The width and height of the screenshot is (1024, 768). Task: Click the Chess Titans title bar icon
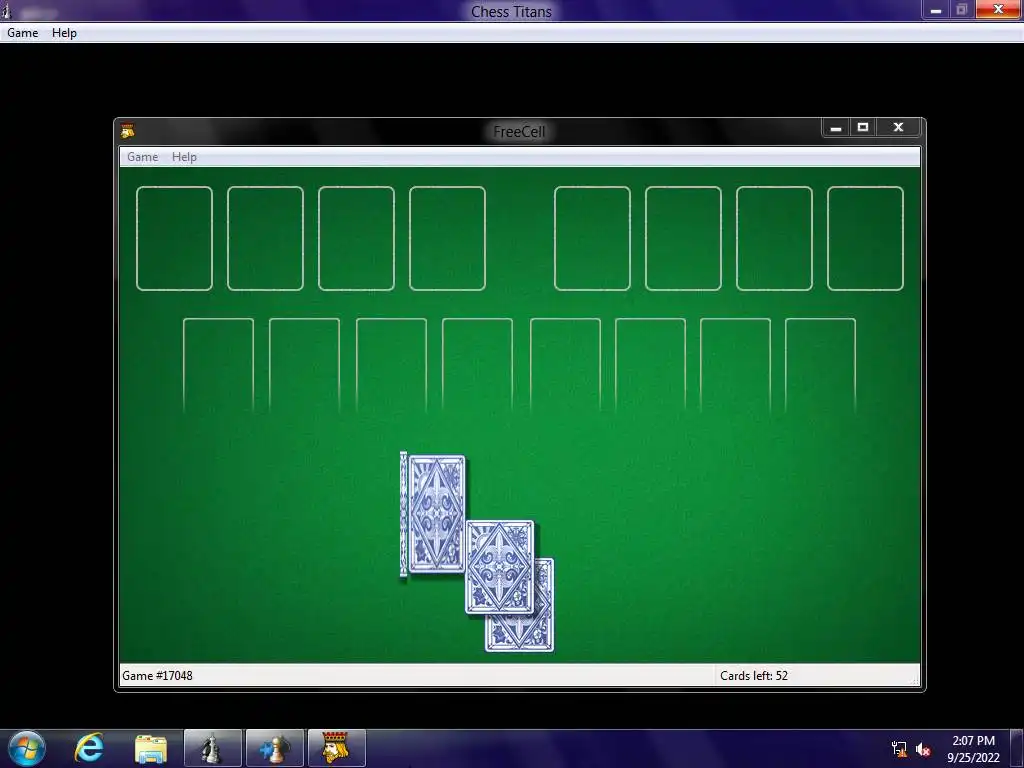coord(7,10)
